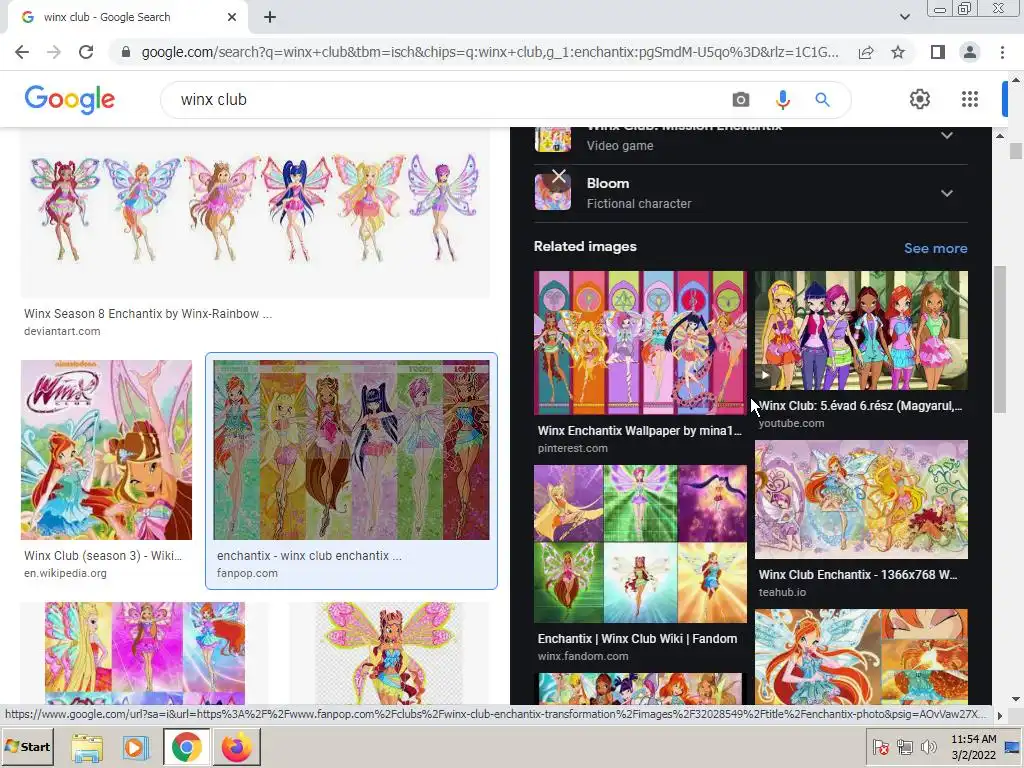
Task: Open Winx Club Enchantix 1366x768 wallpaper image
Action: [861, 500]
